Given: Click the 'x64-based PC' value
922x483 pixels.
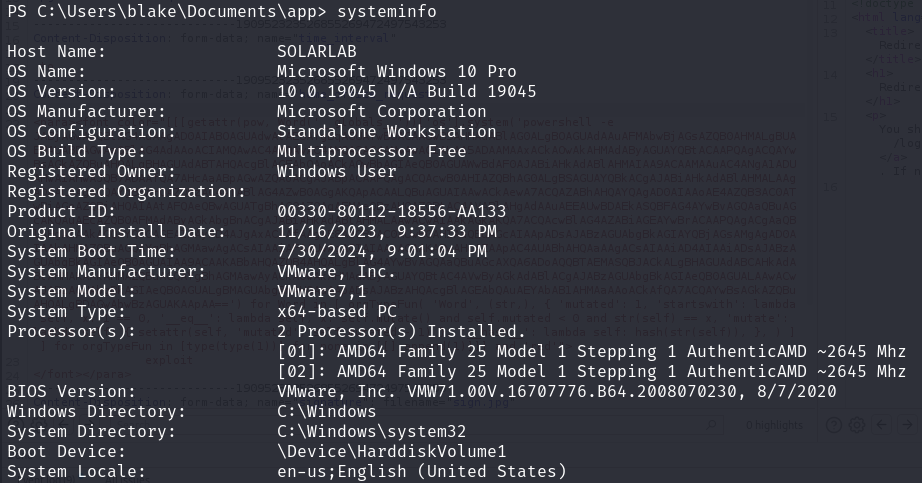Looking at the screenshot, I should pos(337,312).
